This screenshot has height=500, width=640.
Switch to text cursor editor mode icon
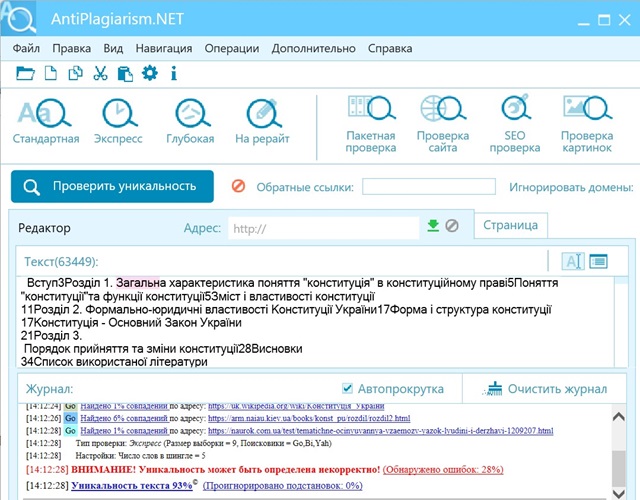click(573, 261)
